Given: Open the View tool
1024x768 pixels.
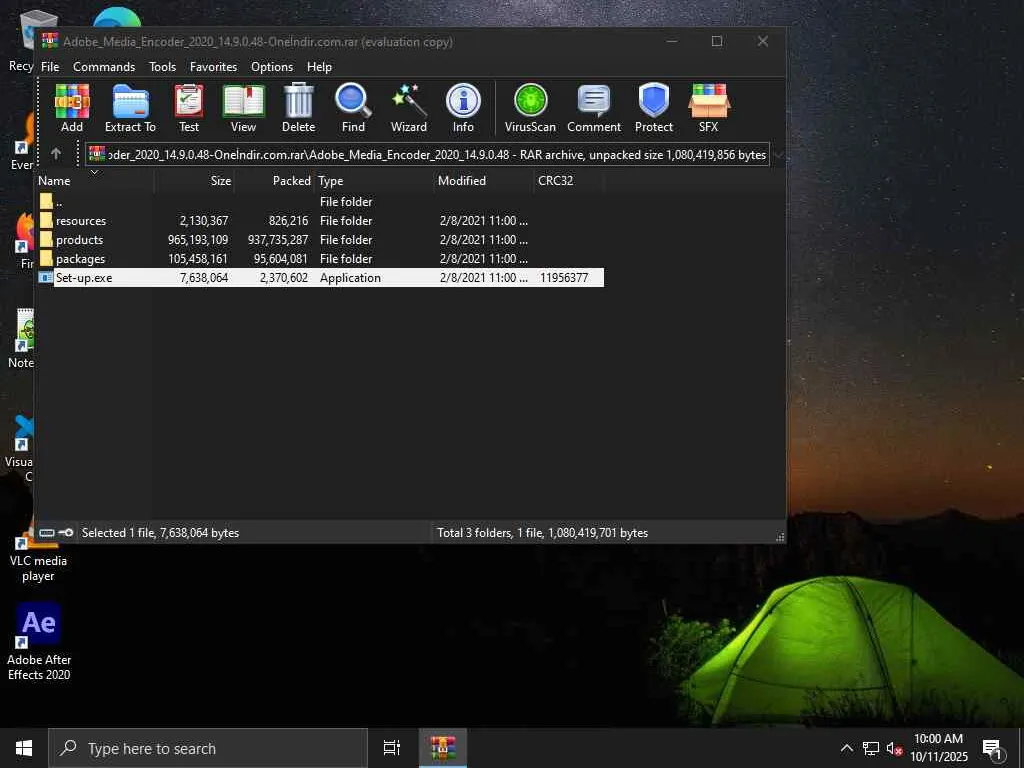Looking at the screenshot, I should [244, 108].
